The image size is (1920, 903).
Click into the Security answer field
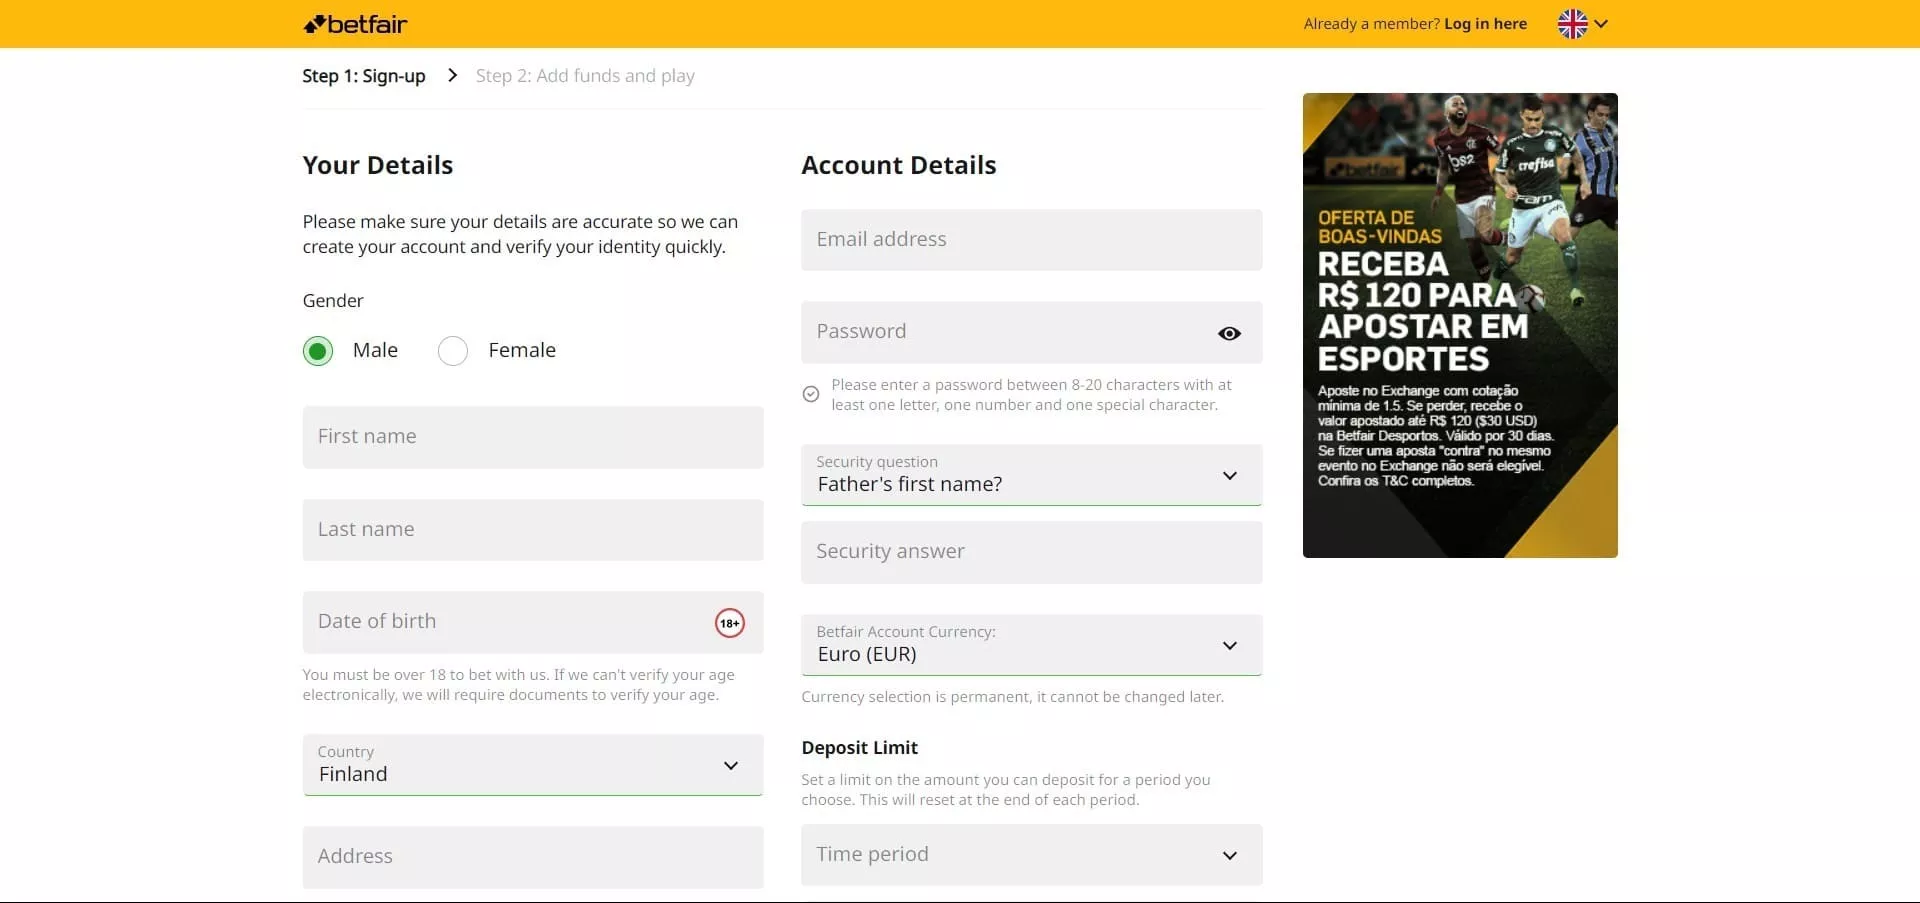tap(1031, 552)
